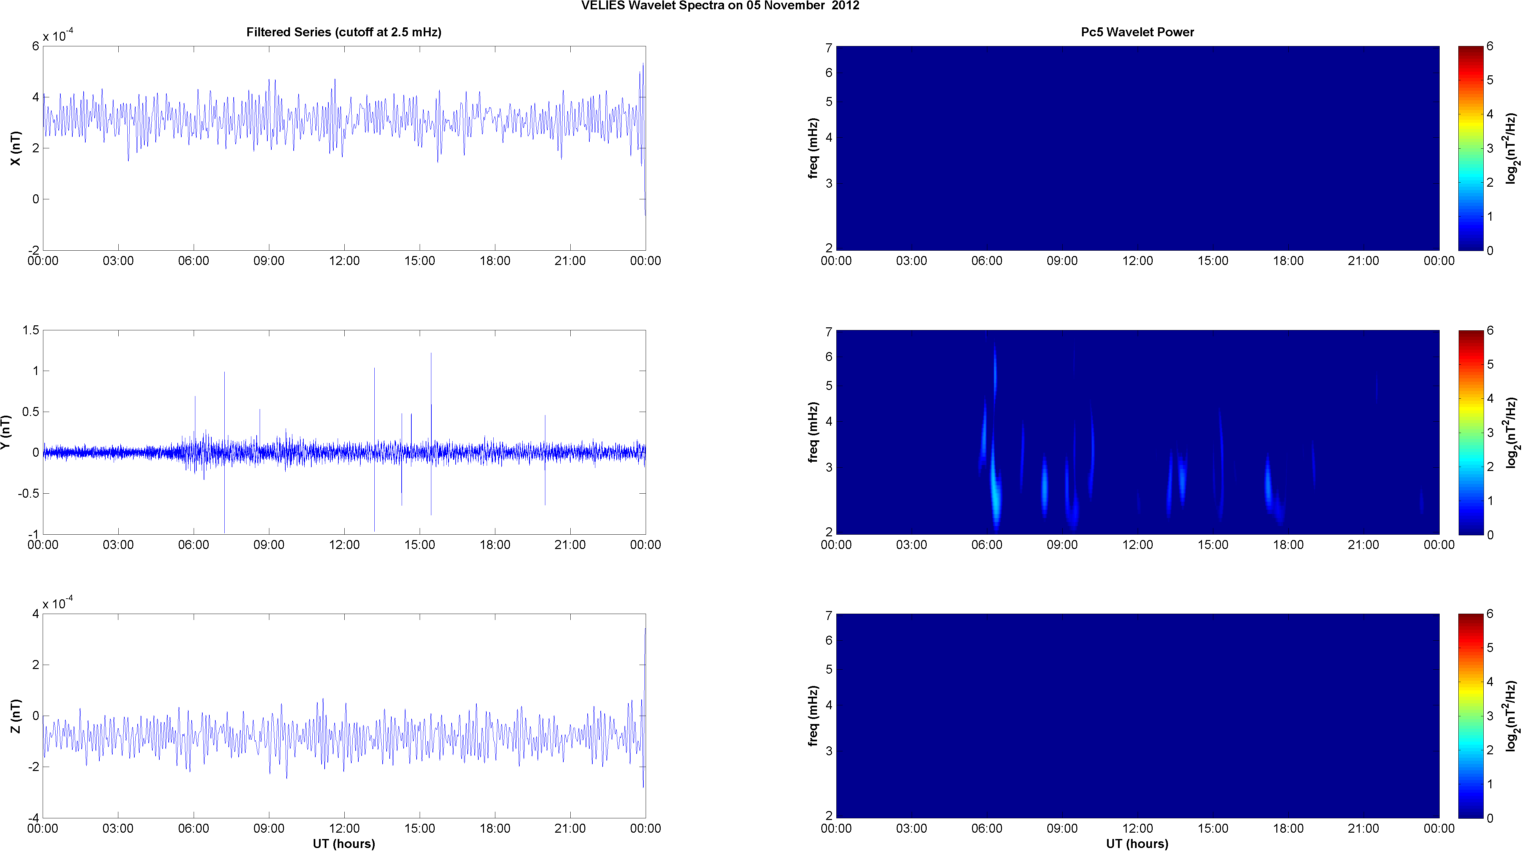Click the '06:00' tick under the Y series plot
The width and height of the screenshot is (1522, 851).
pyautogui.click(x=194, y=545)
